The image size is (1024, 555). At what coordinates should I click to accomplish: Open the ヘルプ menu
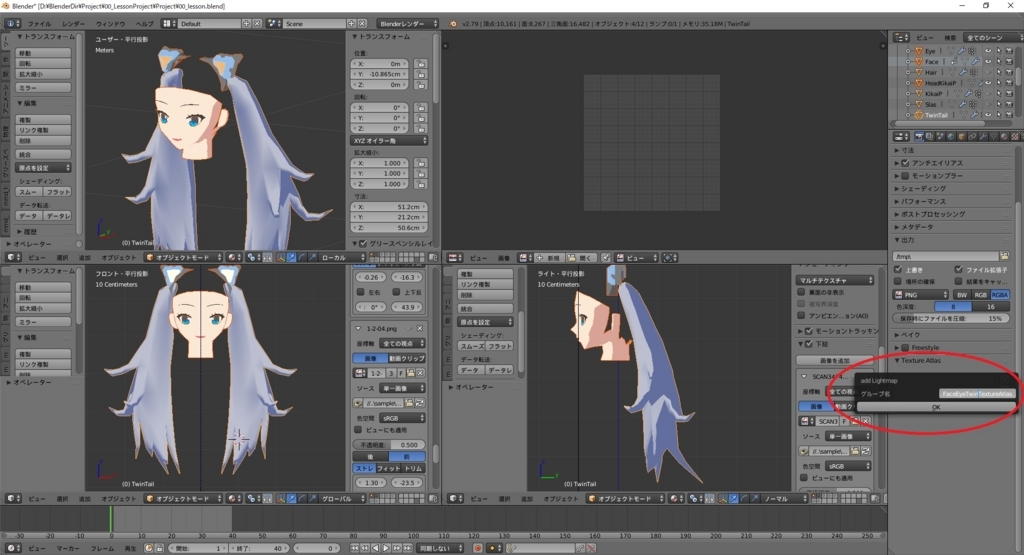[144, 24]
